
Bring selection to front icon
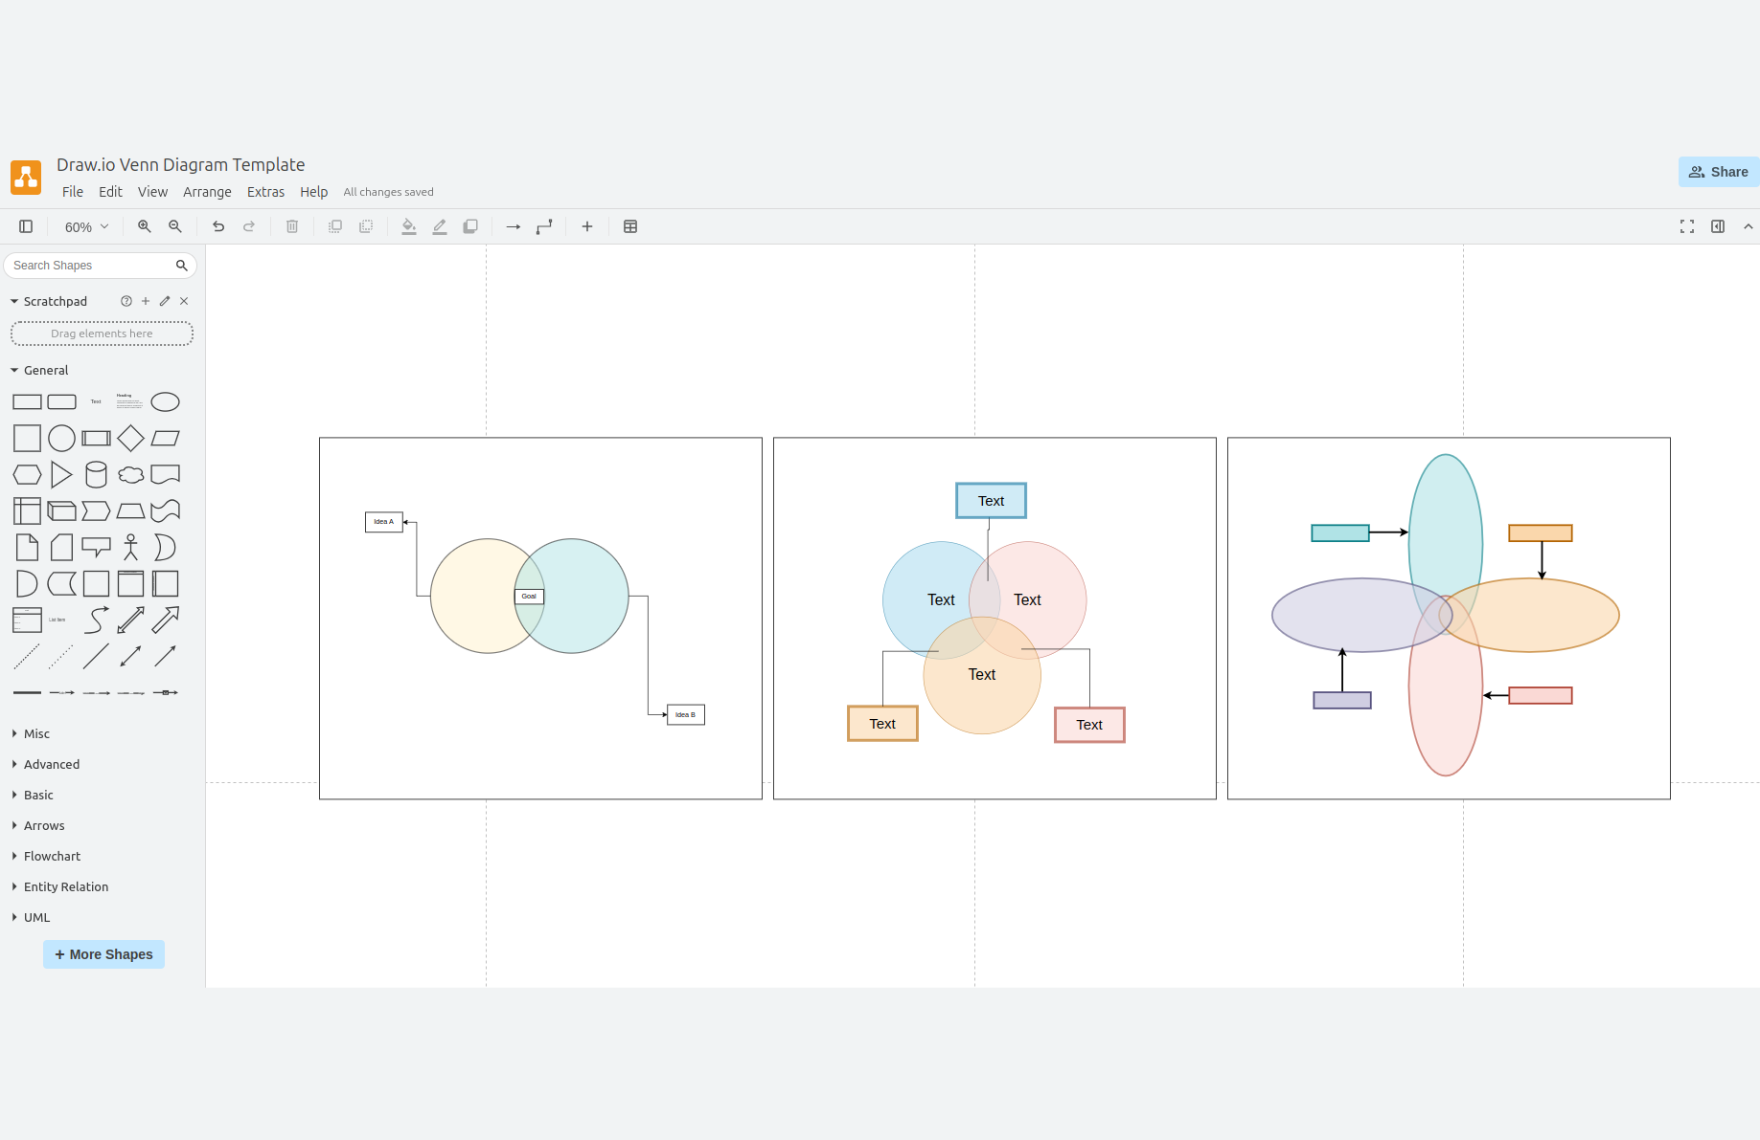335,227
